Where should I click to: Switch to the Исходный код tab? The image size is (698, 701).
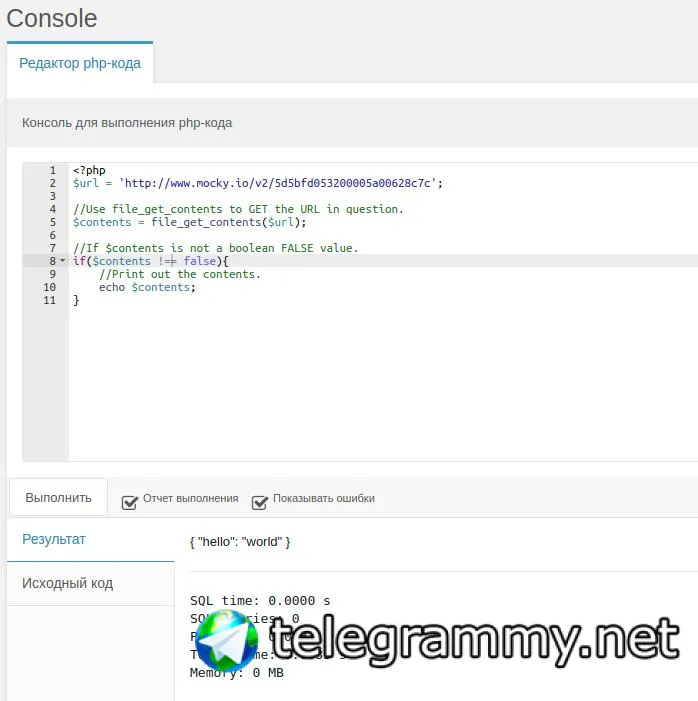(91, 583)
